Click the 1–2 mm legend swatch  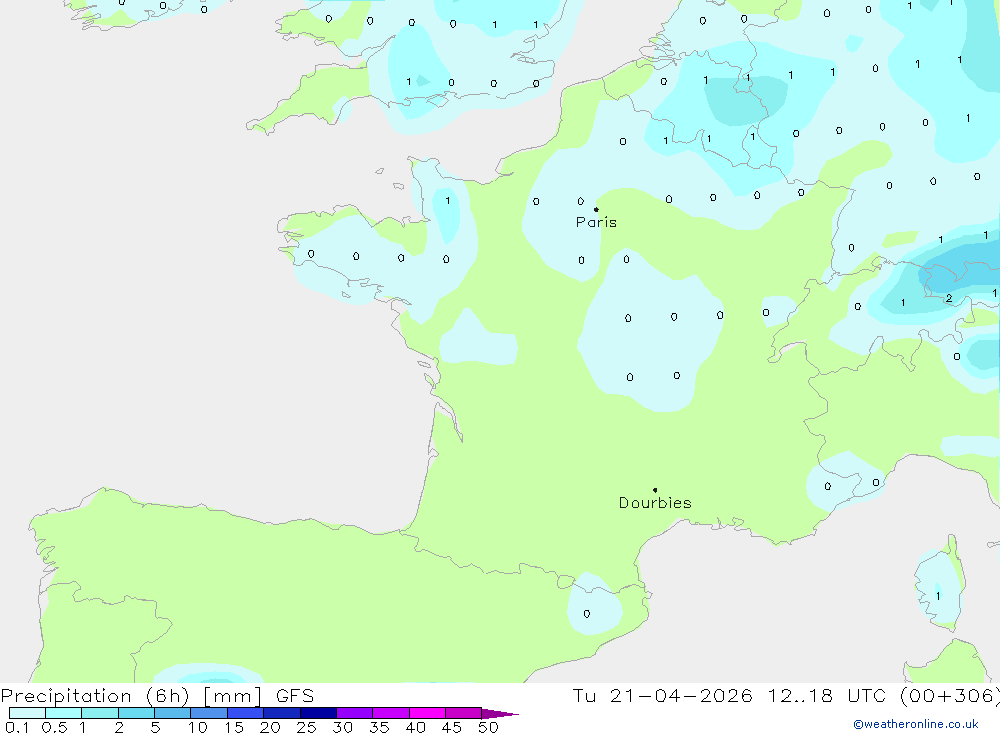[x=100, y=713]
